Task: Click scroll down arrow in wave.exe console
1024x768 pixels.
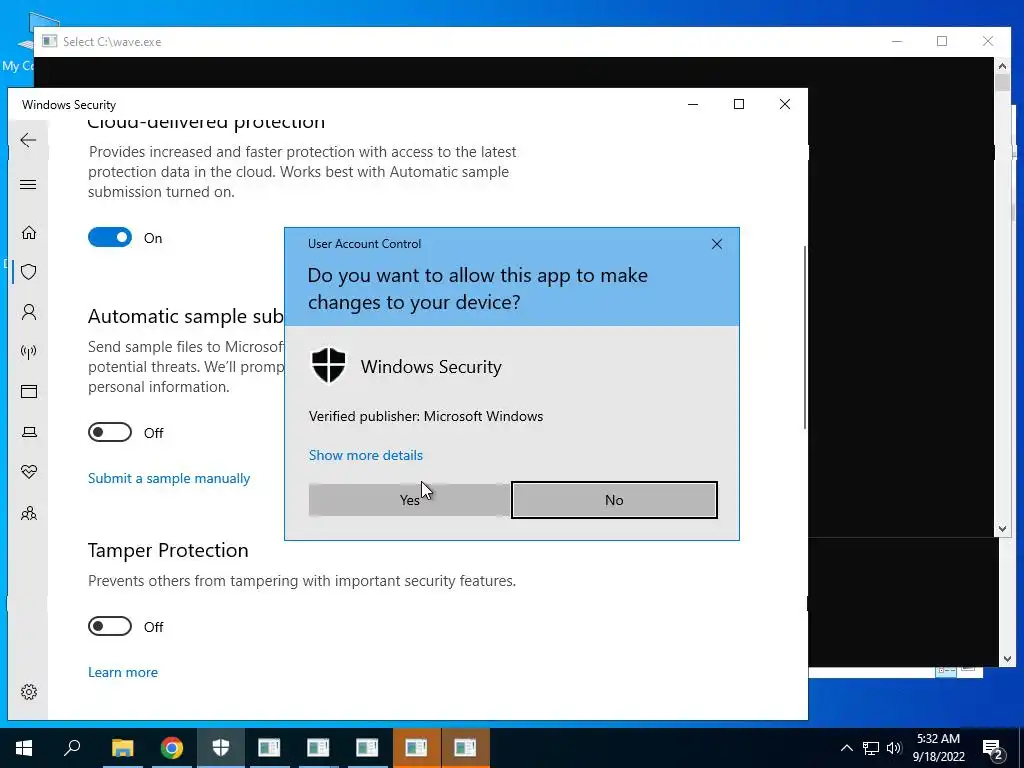Action: [x=1002, y=529]
